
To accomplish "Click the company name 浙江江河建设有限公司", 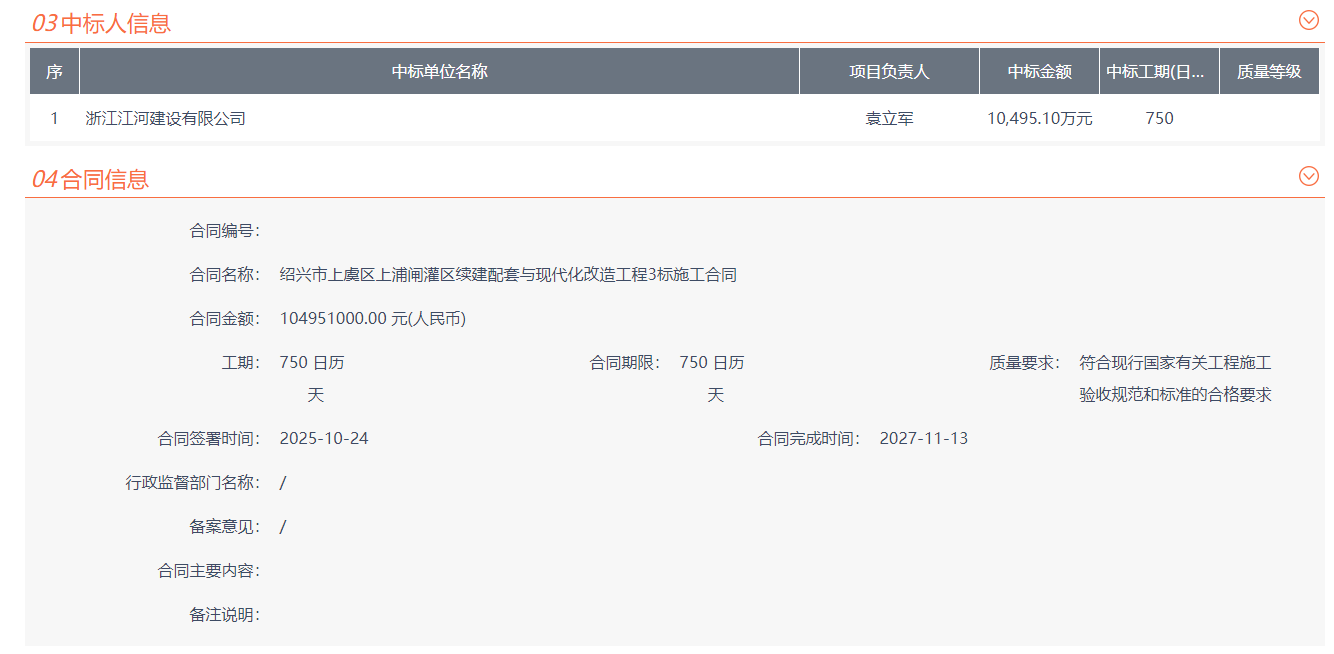I will pyautogui.click(x=166, y=119).
